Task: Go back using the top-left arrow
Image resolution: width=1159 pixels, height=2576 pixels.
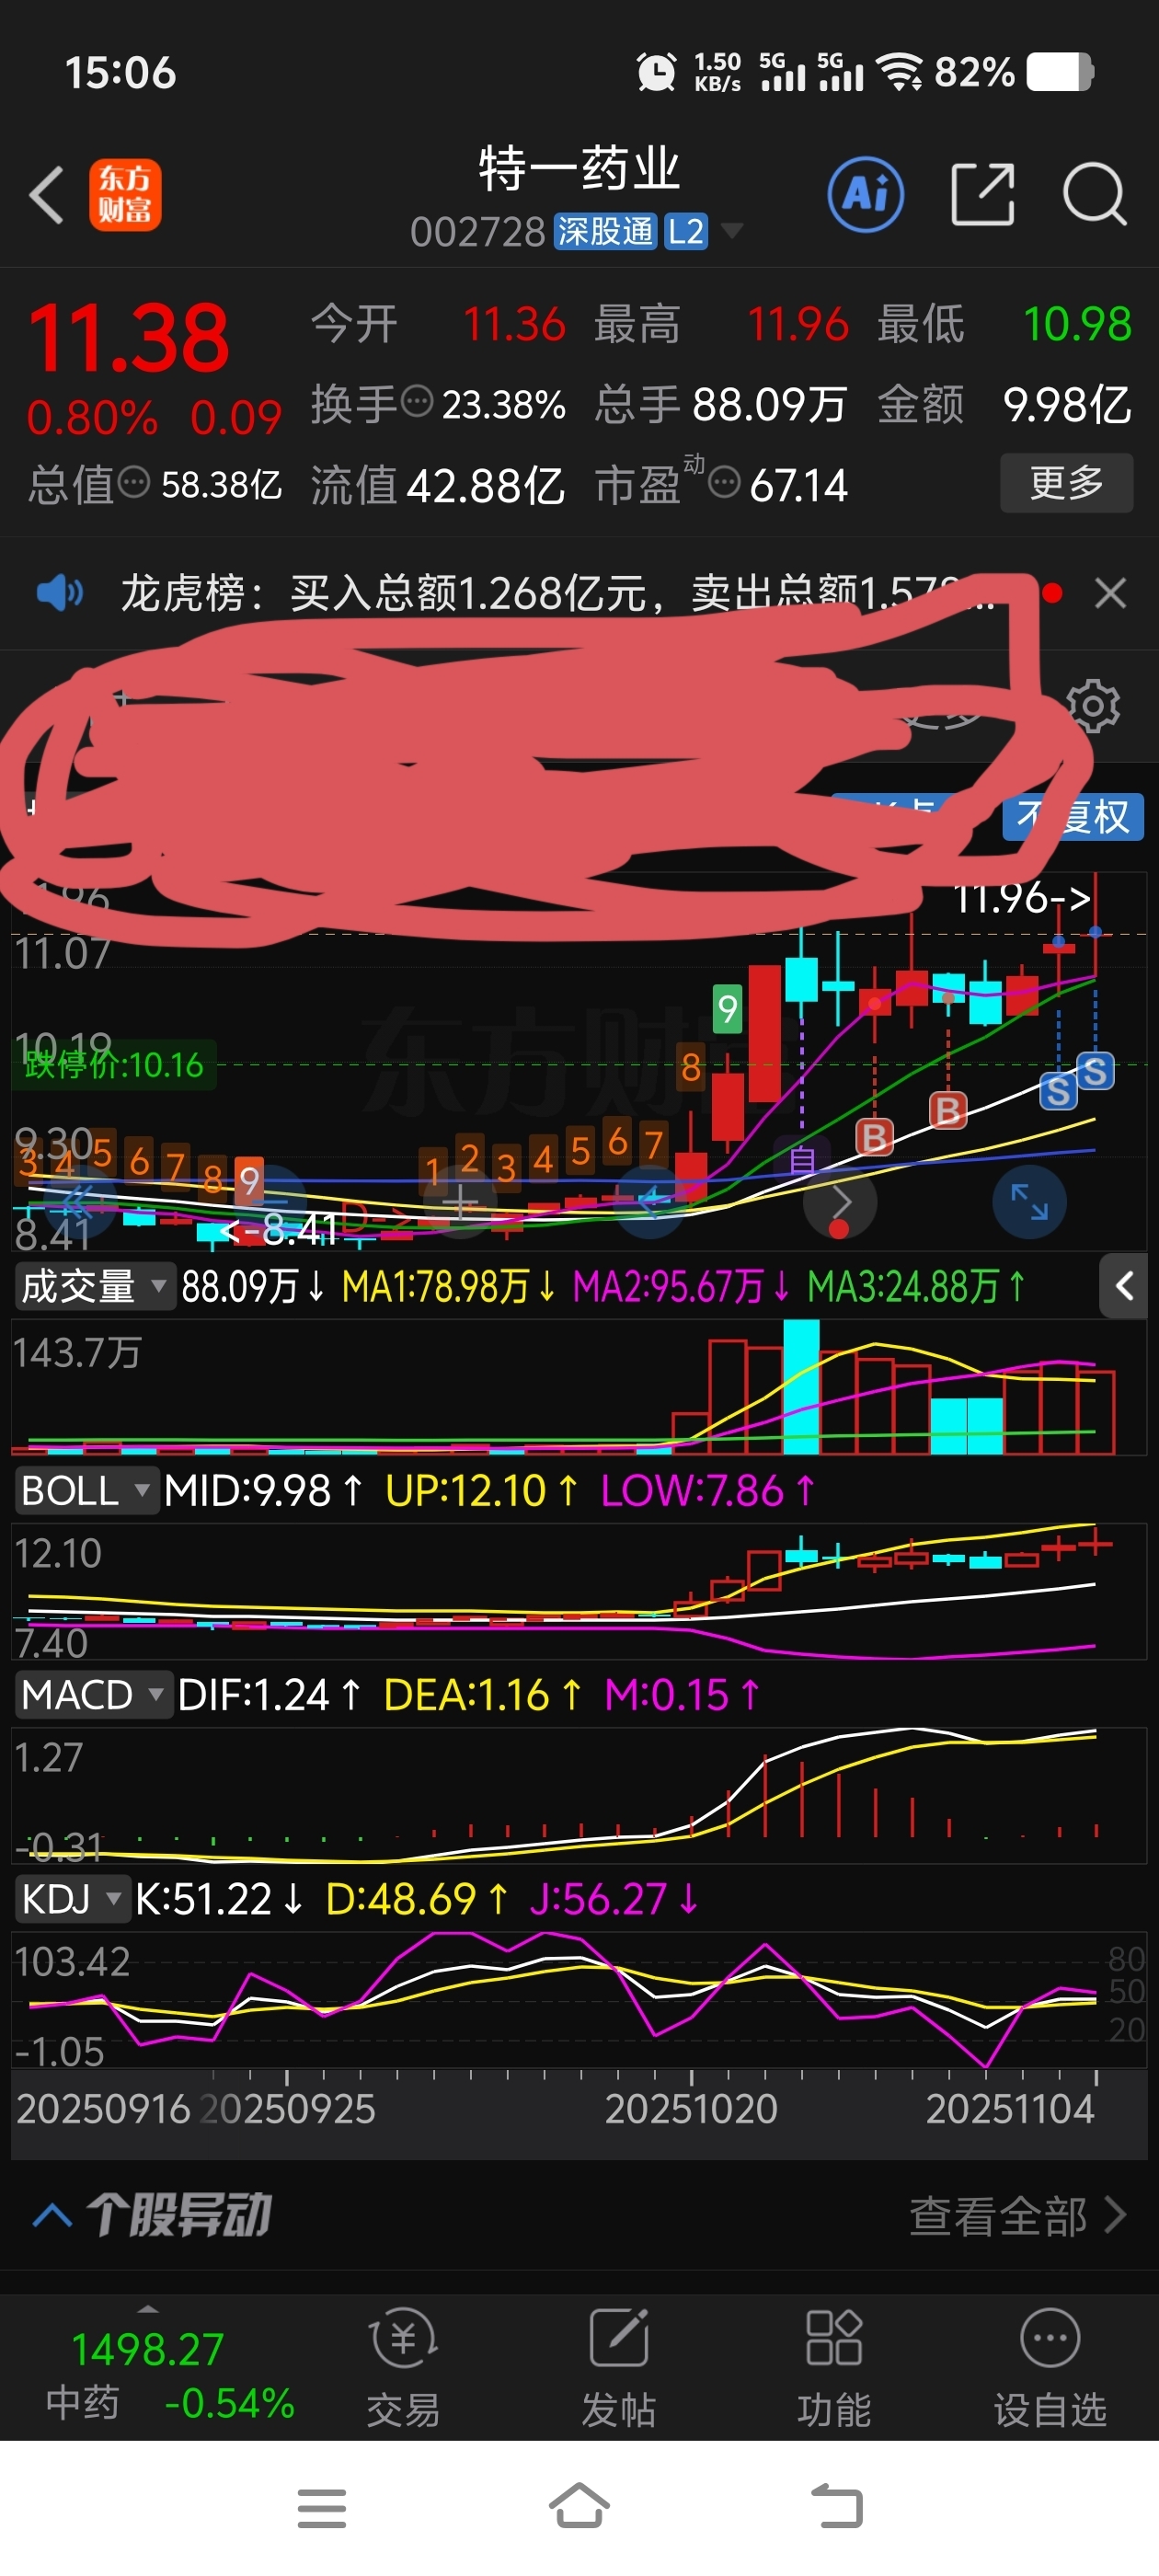Action: [x=47, y=194]
